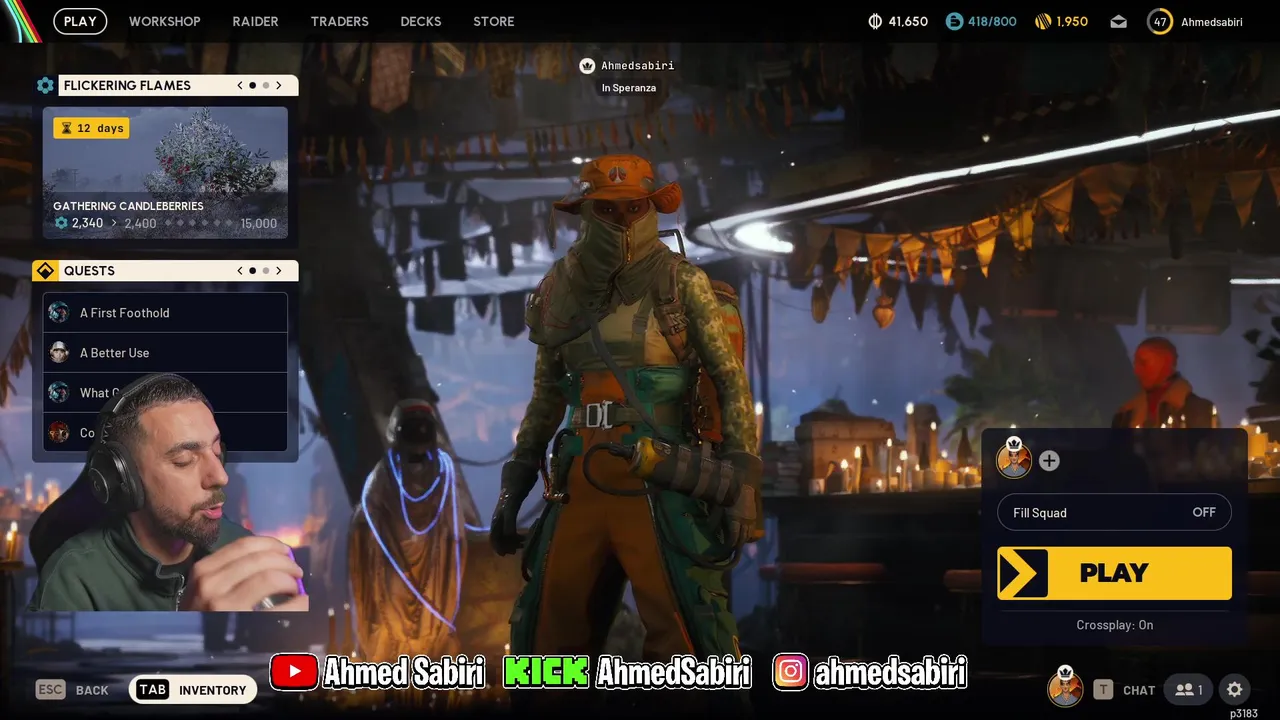Screen dimensions: 1280x720
Task: Open the A First Foothold quest
Action: [x=165, y=312]
